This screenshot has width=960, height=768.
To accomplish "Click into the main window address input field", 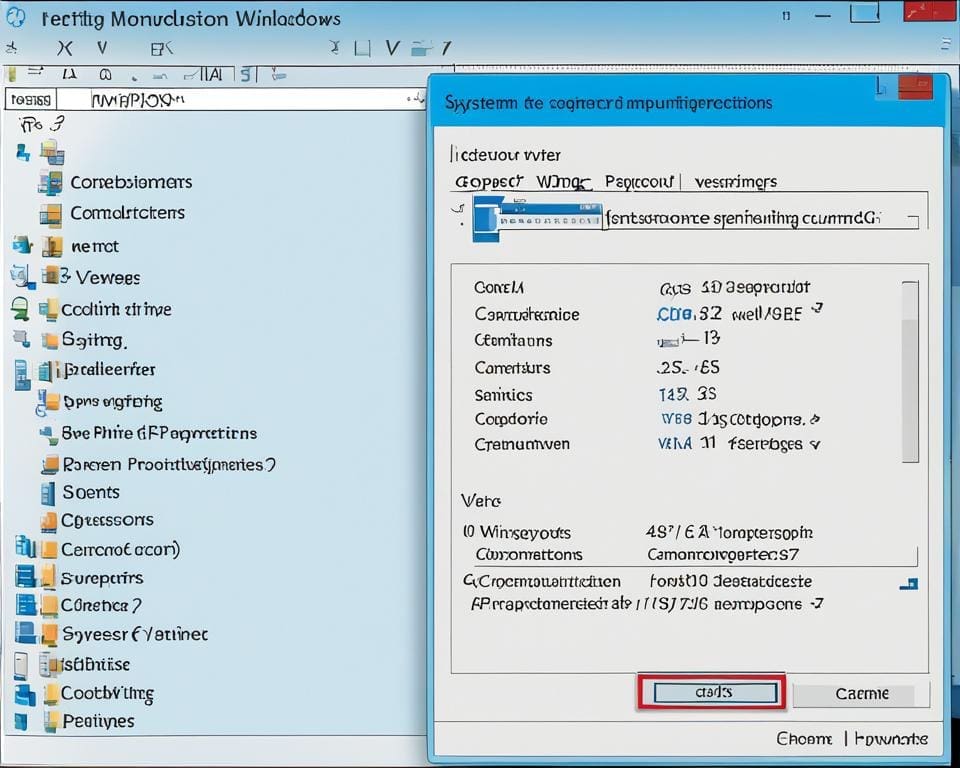I will pyautogui.click(x=241, y=99).
